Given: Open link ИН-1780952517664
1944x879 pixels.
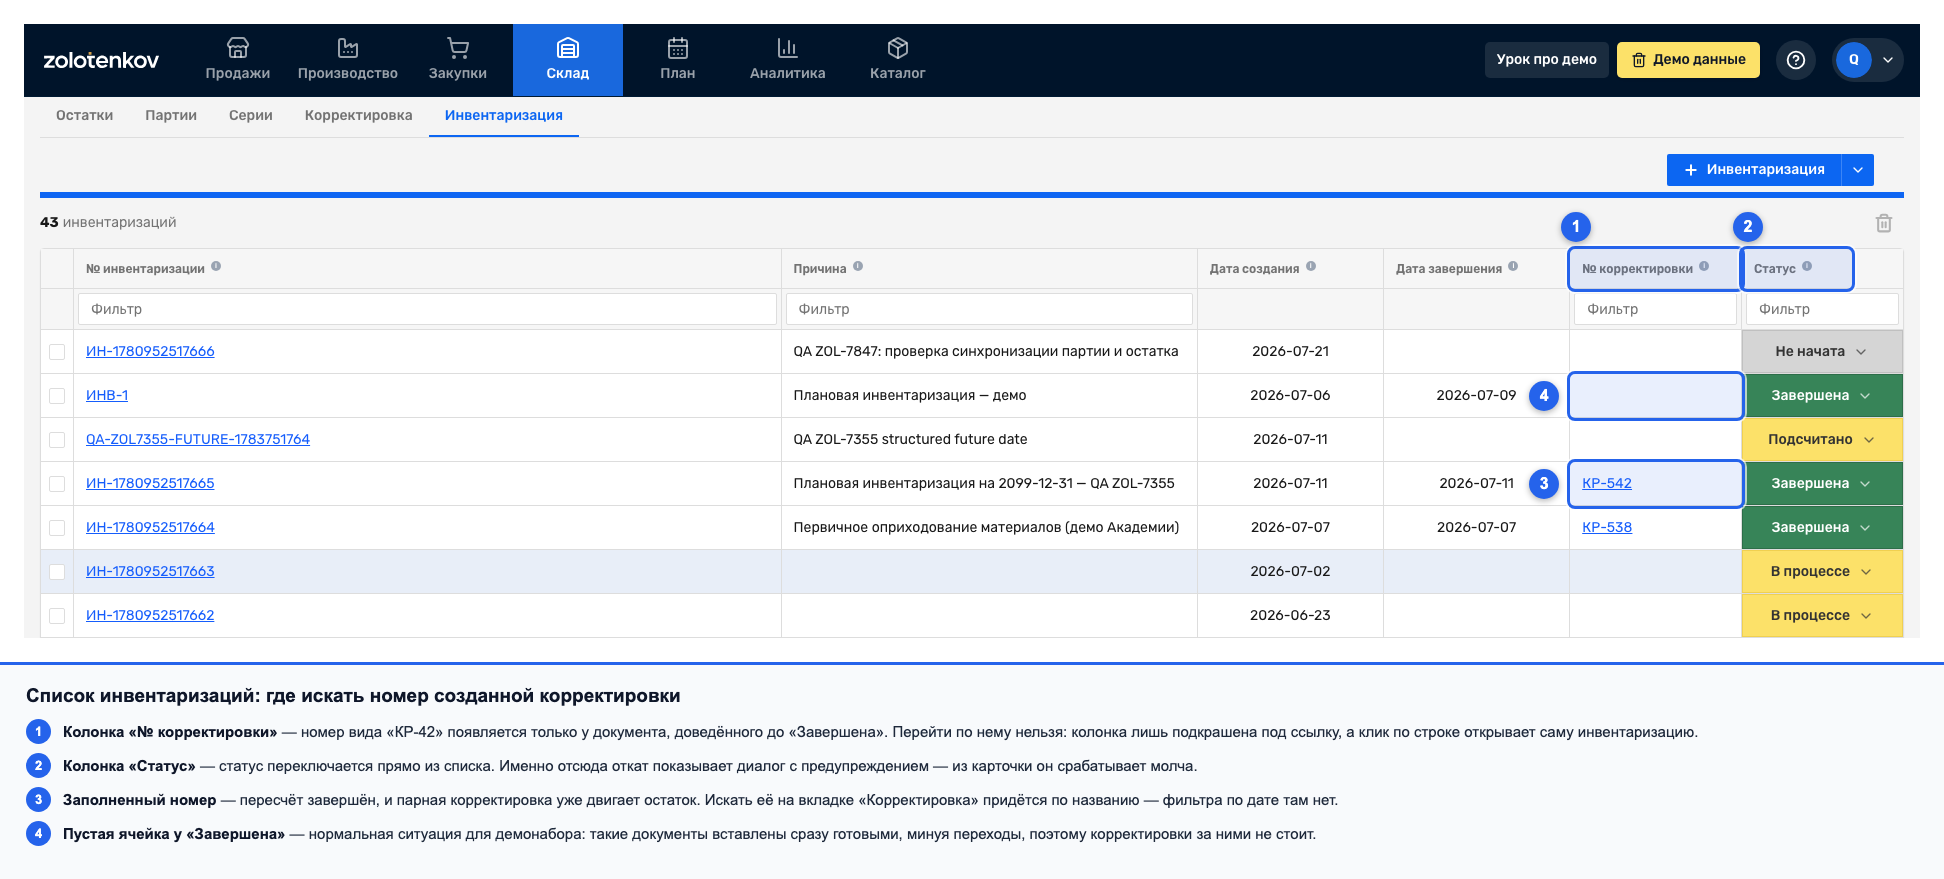Looking at the screenshot, I should (x=150, y=527).
